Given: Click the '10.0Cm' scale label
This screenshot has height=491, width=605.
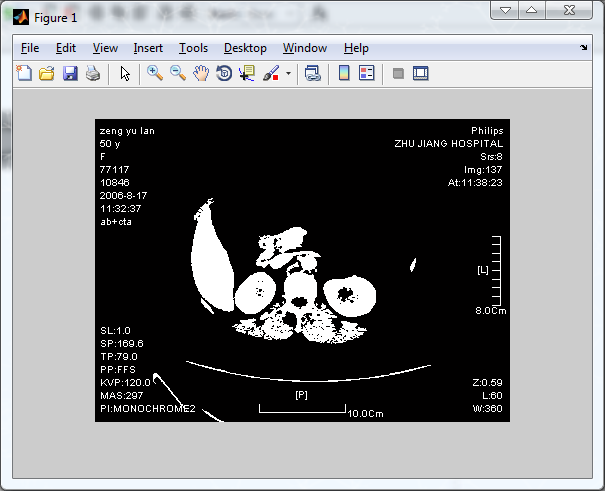Looking at the screenshot, I should [x=365, y=413].
